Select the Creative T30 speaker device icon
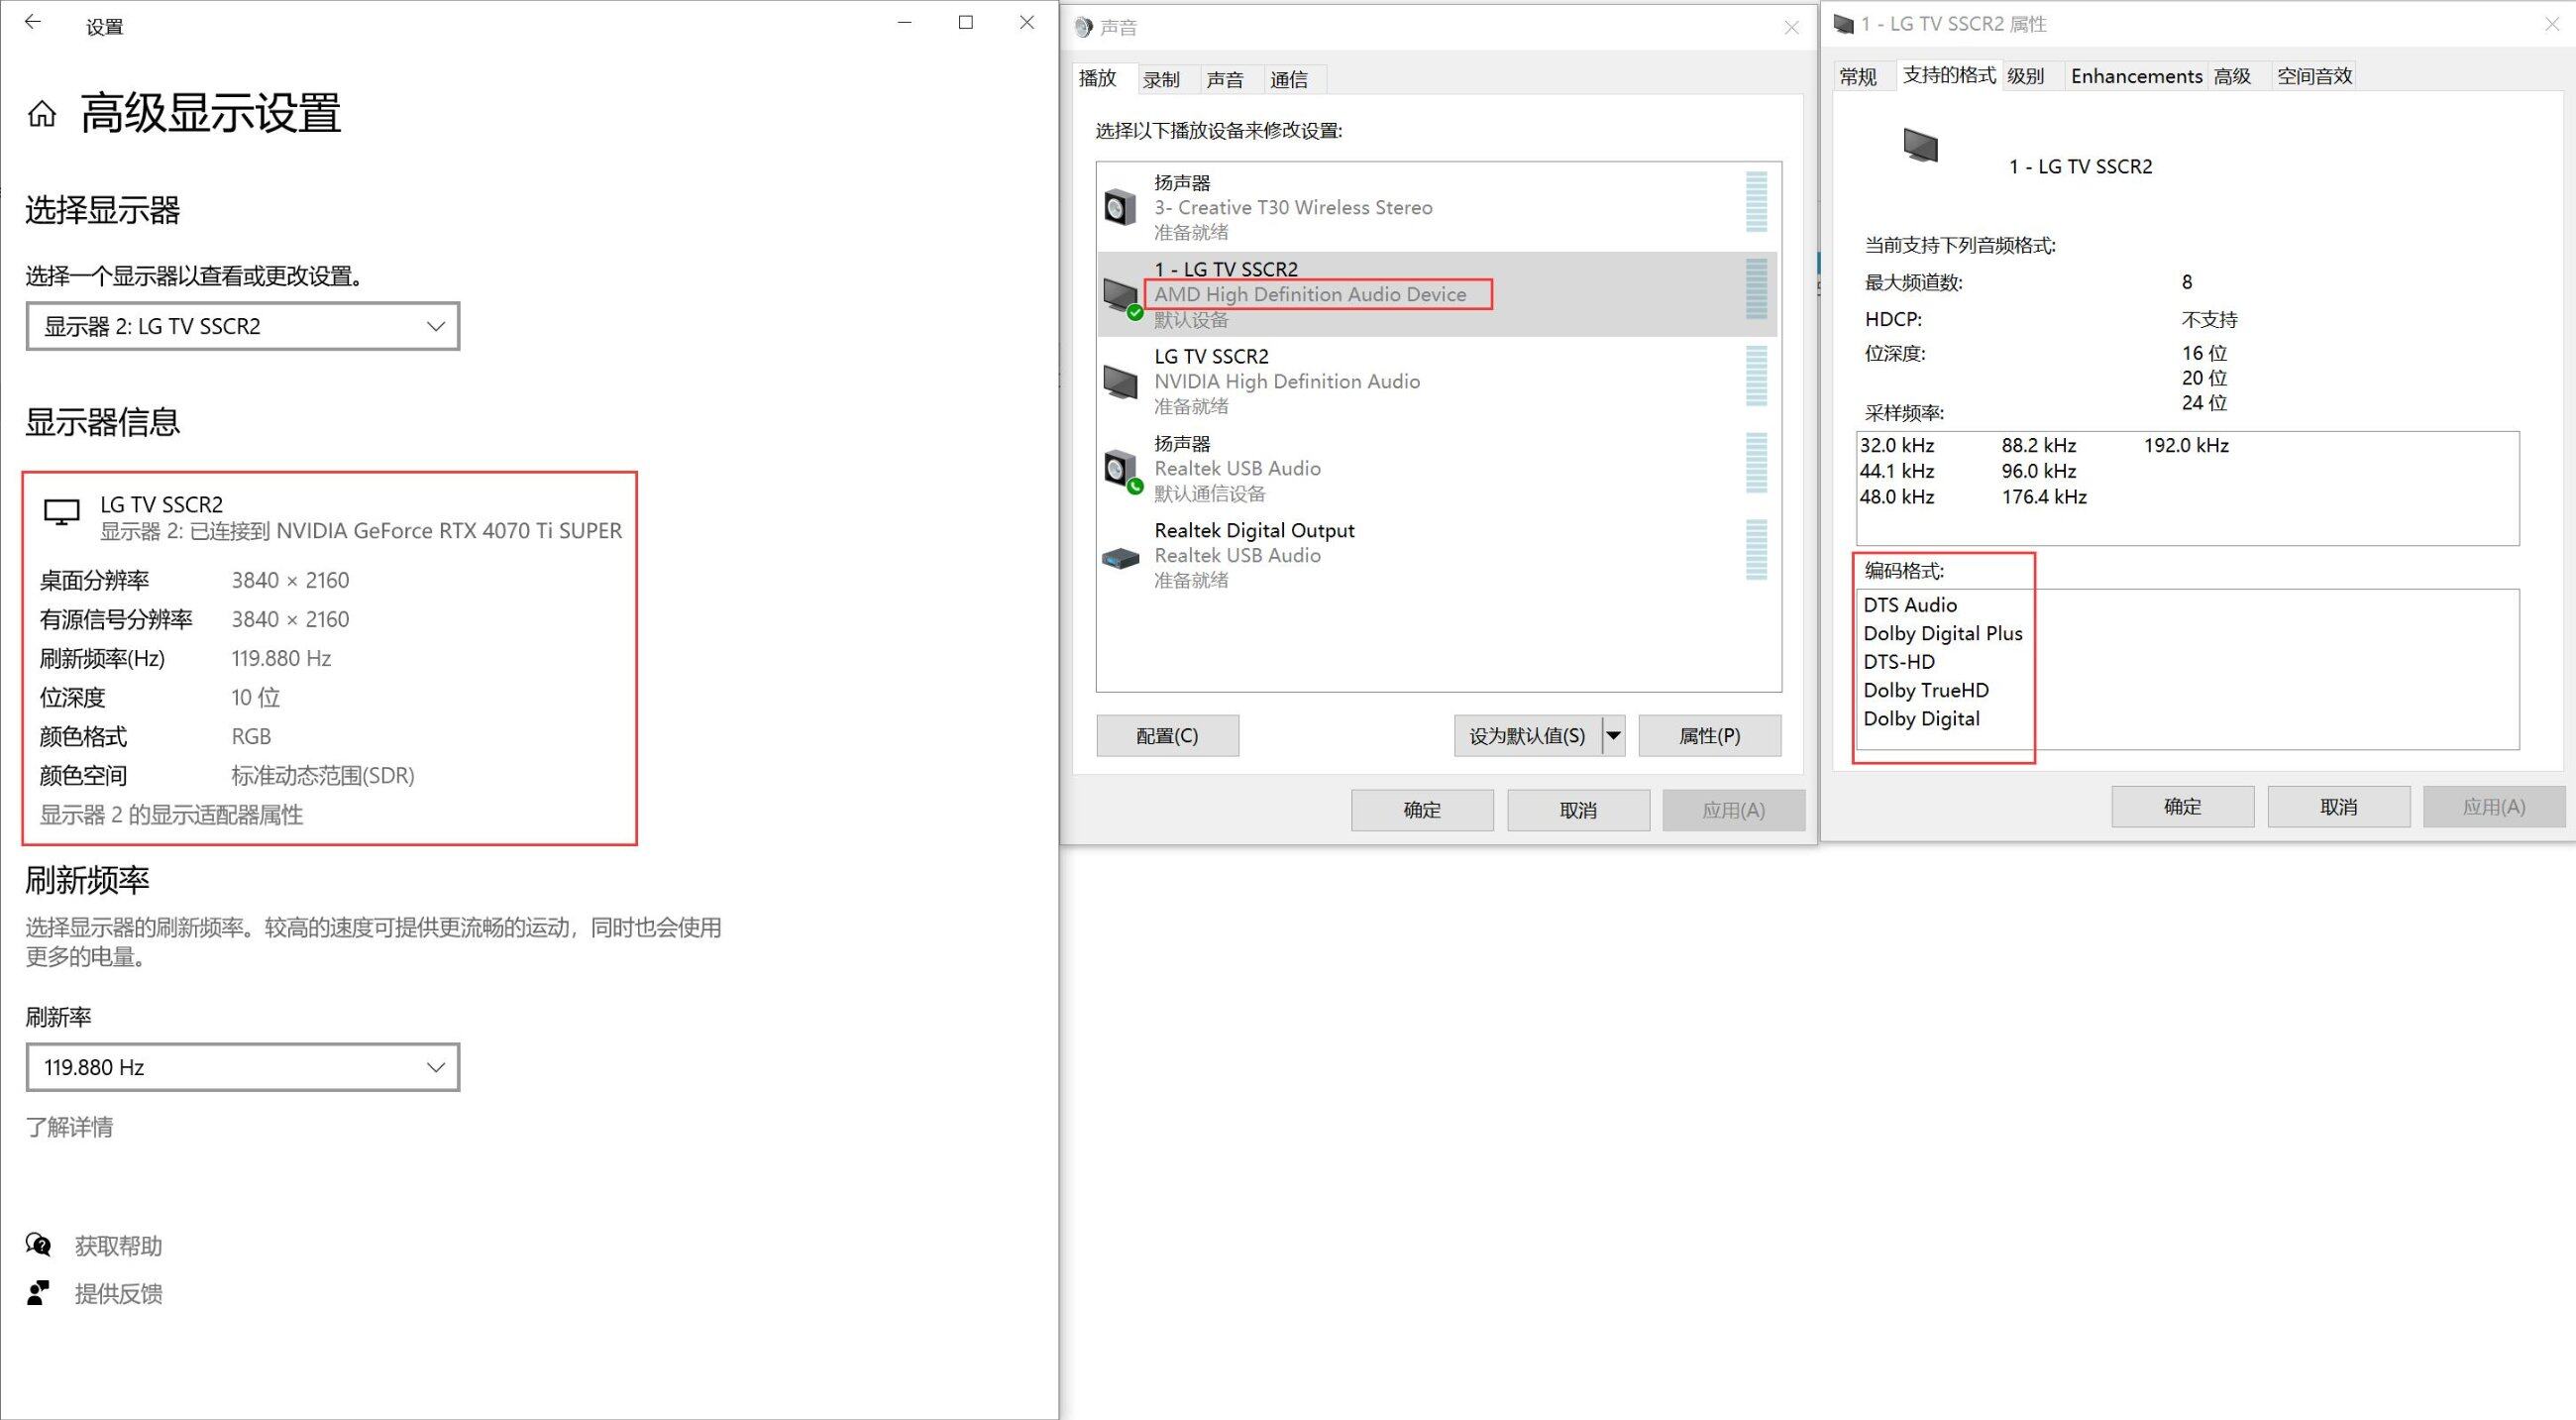This screenshot has height=1420, width=2576. (1120, 207)
